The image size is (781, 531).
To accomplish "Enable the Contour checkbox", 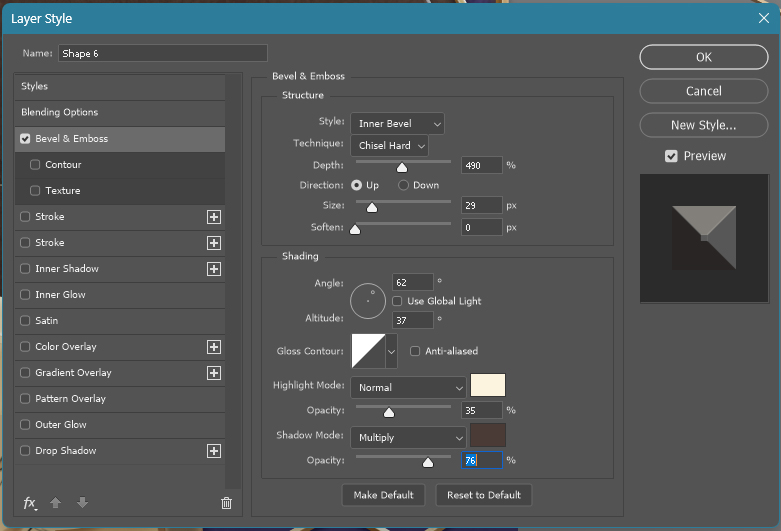I will (x=35, y=164).
